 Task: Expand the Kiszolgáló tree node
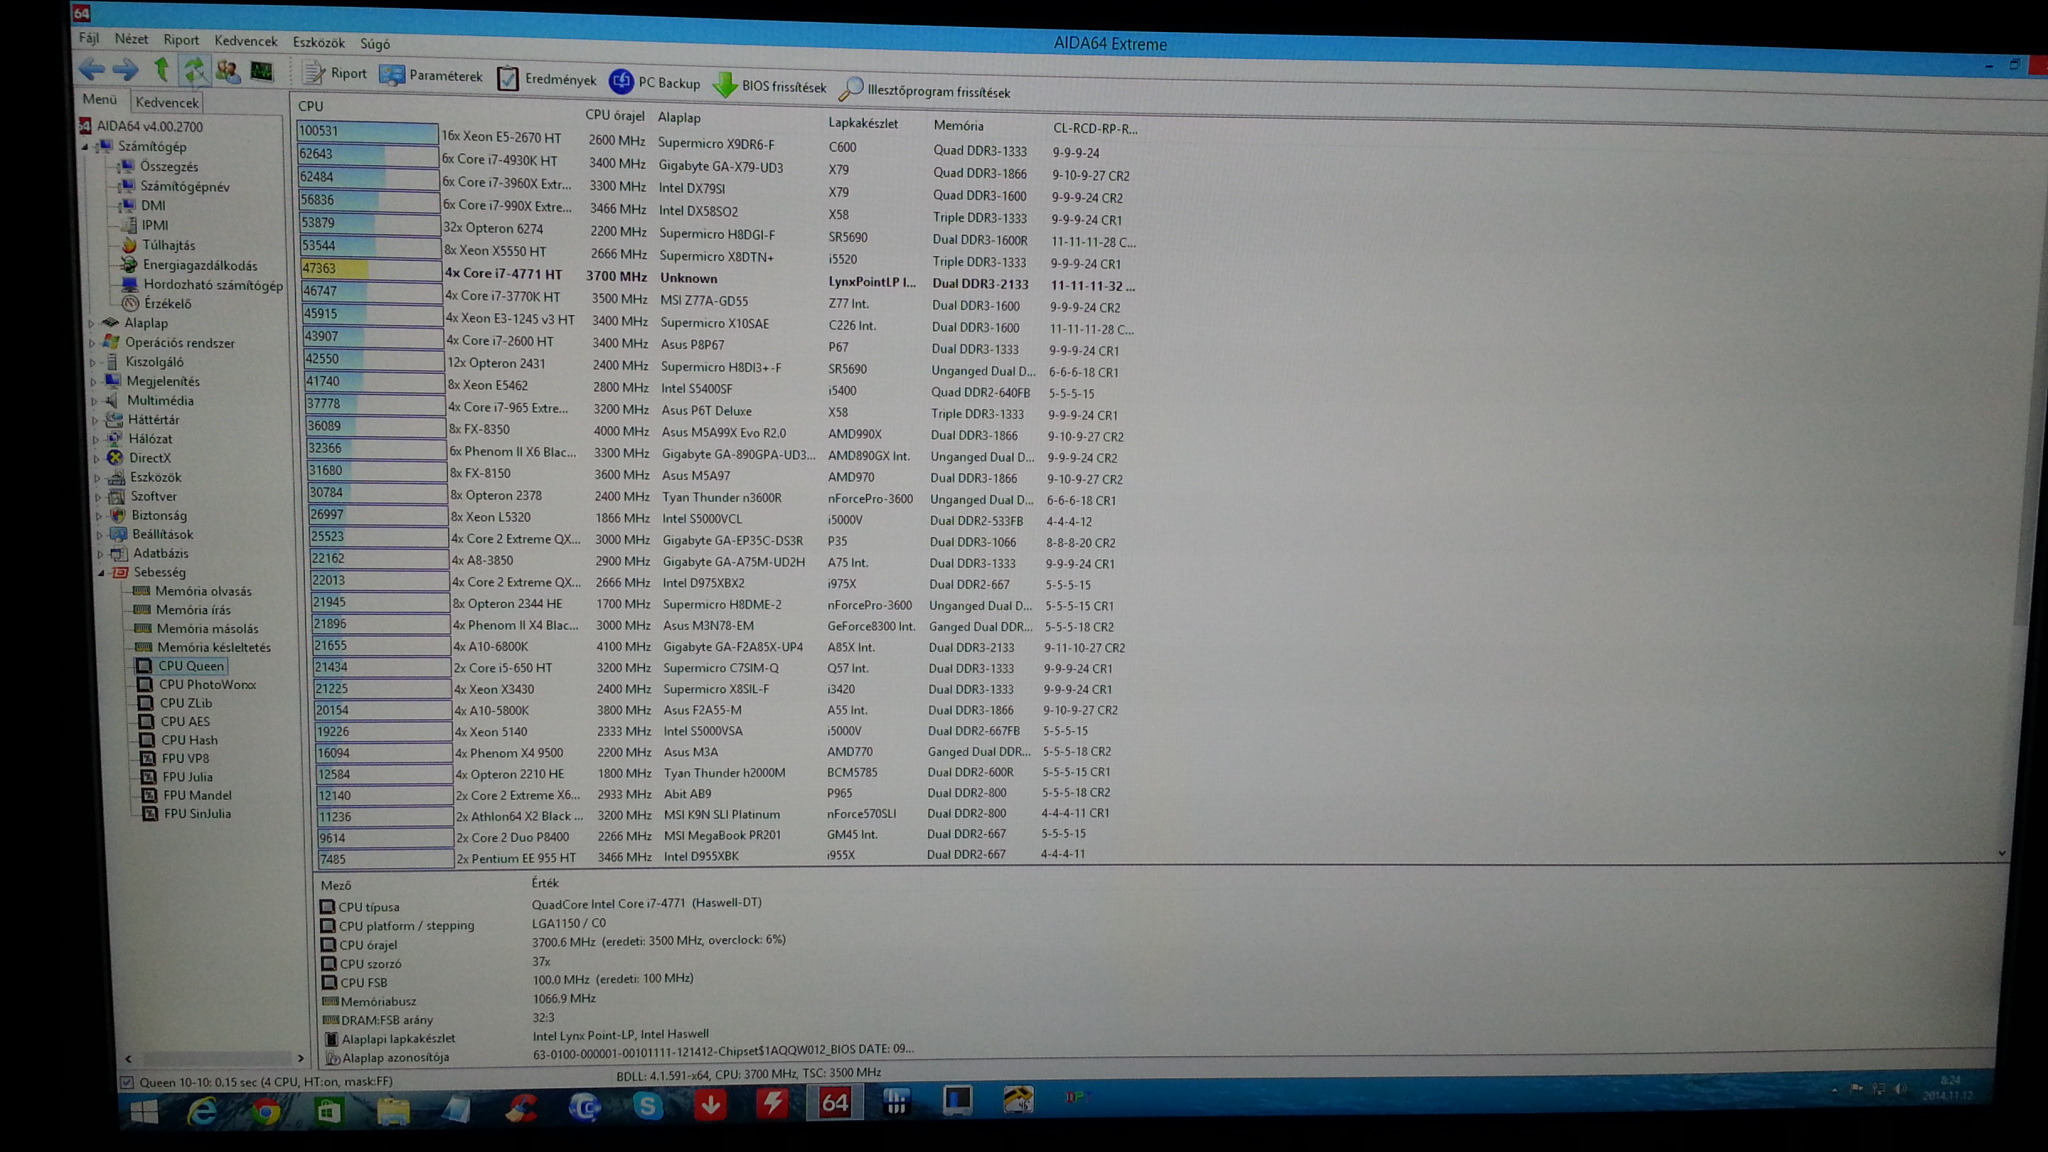pyautogui.click(x=93, y=362)
